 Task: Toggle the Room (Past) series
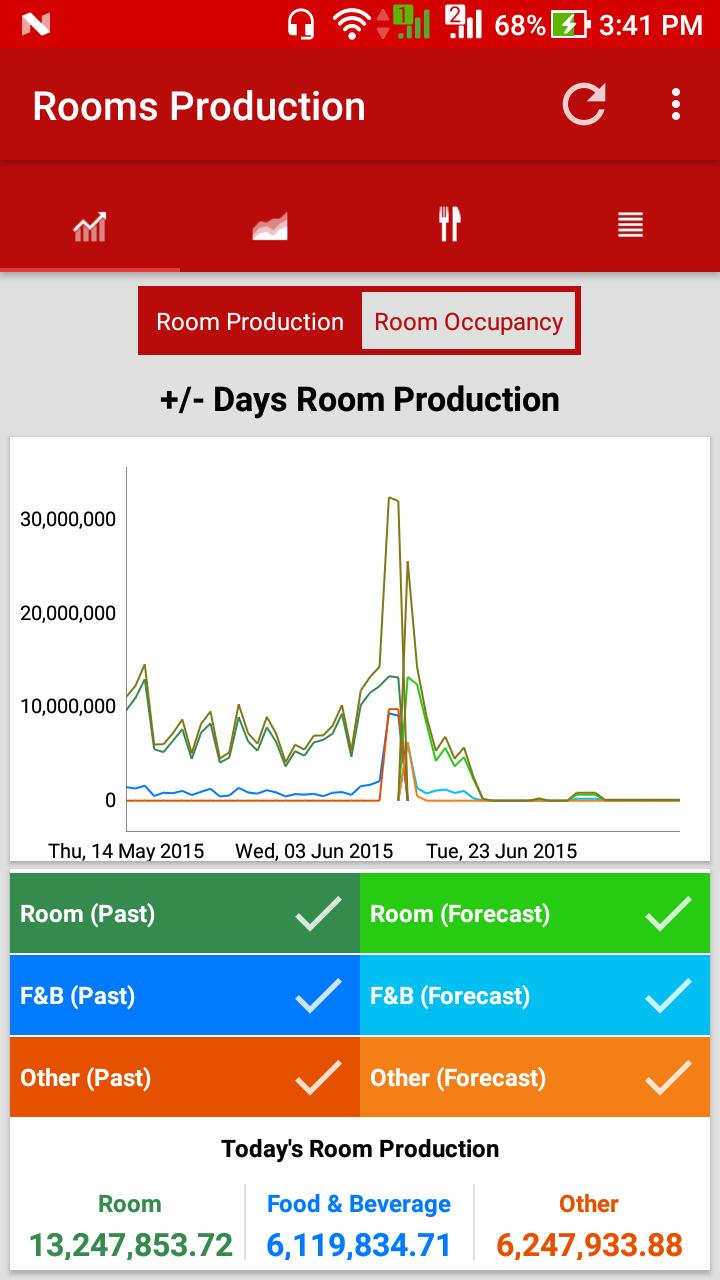pos(185,914)
